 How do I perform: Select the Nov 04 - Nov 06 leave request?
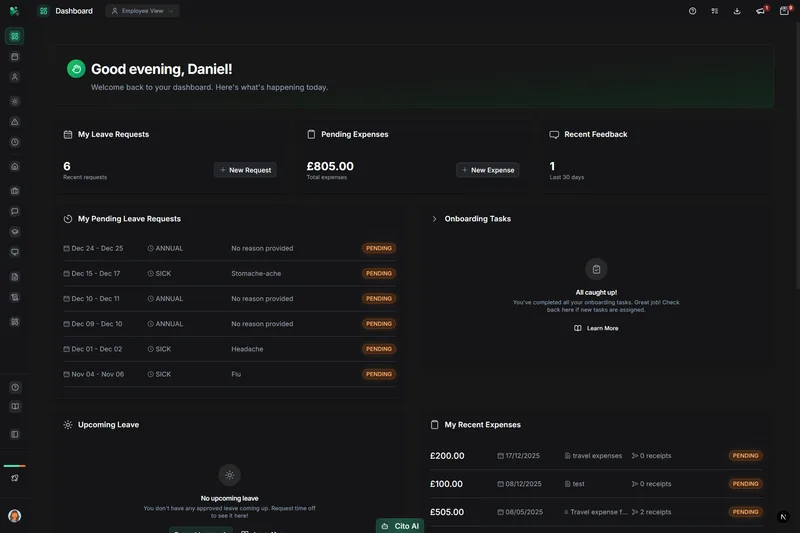[x=230, y=374]
